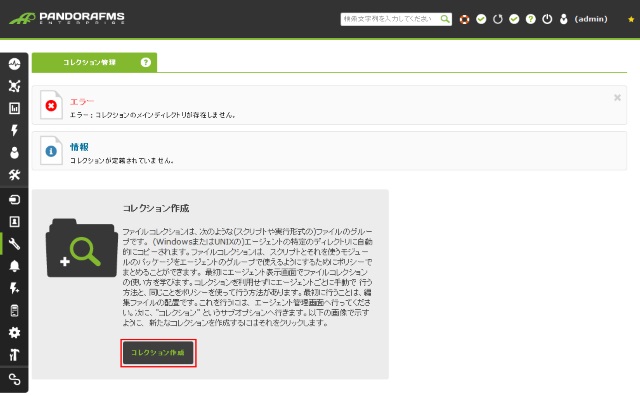Click the 情報 heading text

point(79,147)
